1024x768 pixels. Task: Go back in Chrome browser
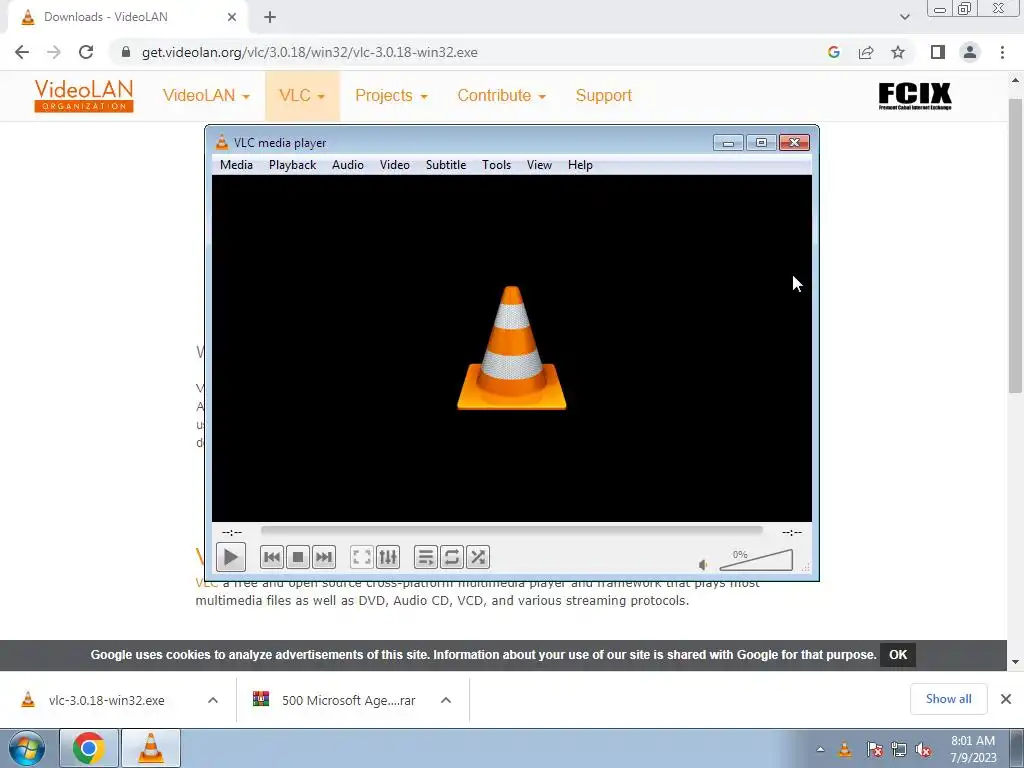coord(22,52)
